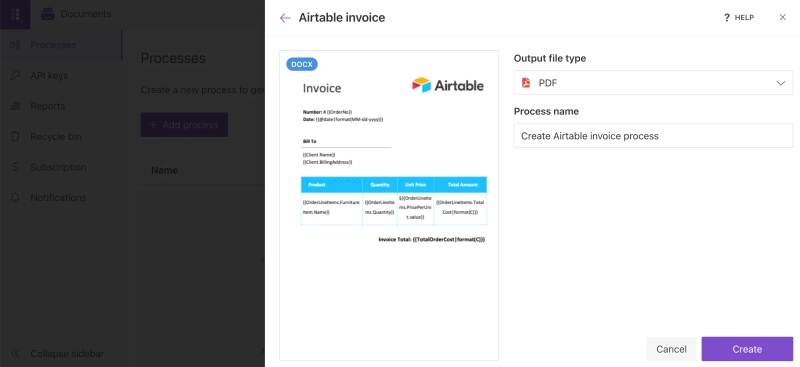Open Notifications in the sidebar
Image resolution: width=800 pixels, height=367 pixels.
coord(58,198)
